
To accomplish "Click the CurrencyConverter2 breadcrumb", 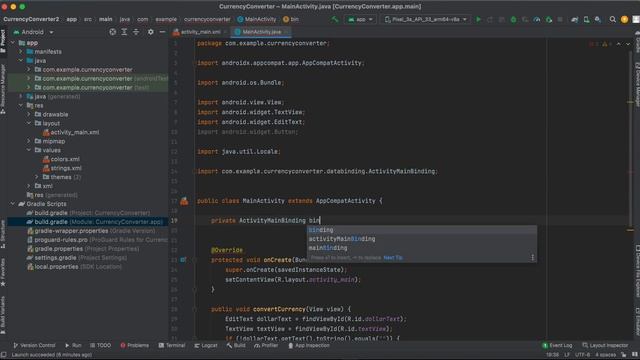I will [31, 19].
